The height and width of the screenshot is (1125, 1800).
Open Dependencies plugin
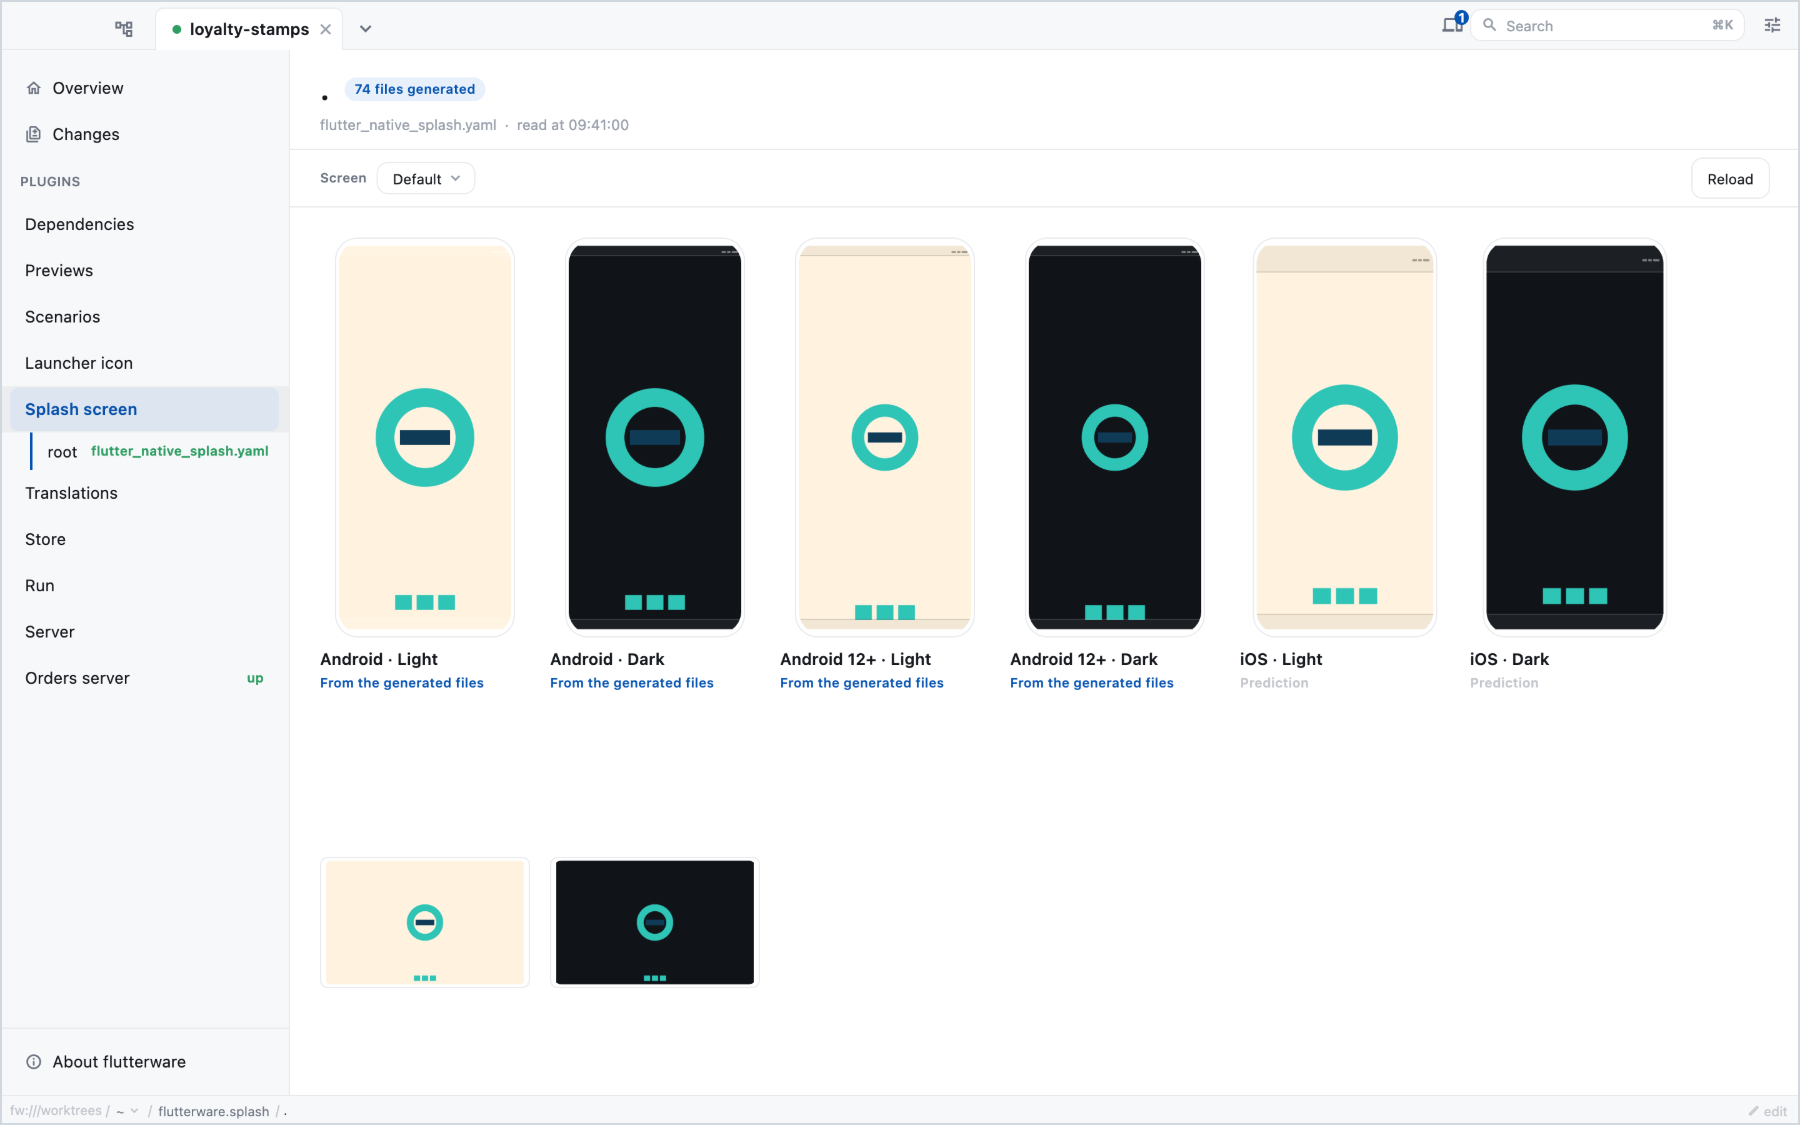point(145,224)
